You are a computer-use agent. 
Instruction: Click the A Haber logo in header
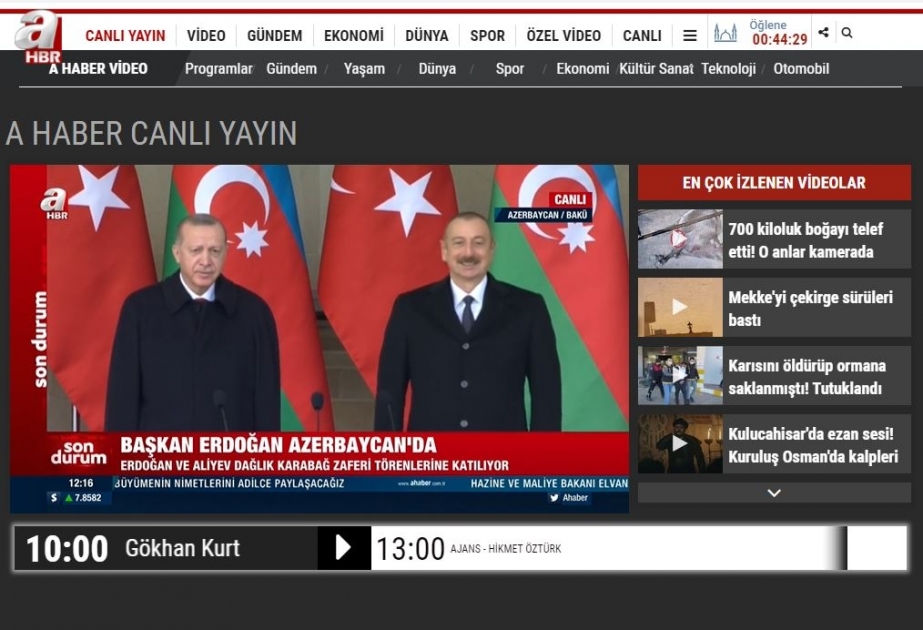coord(39,38)
